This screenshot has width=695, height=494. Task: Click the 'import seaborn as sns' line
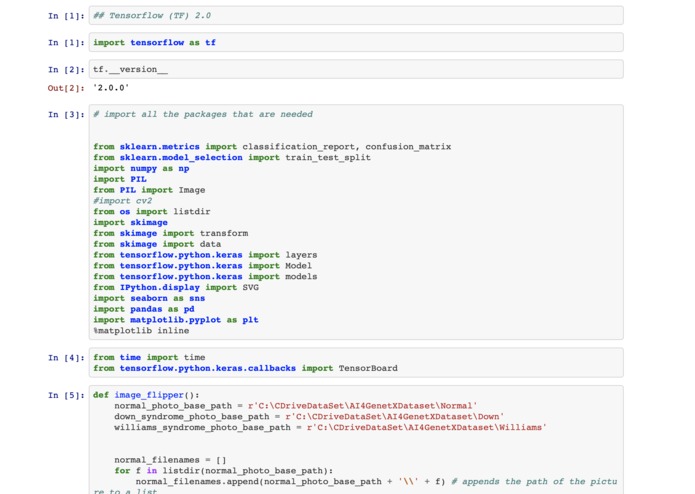149,298
